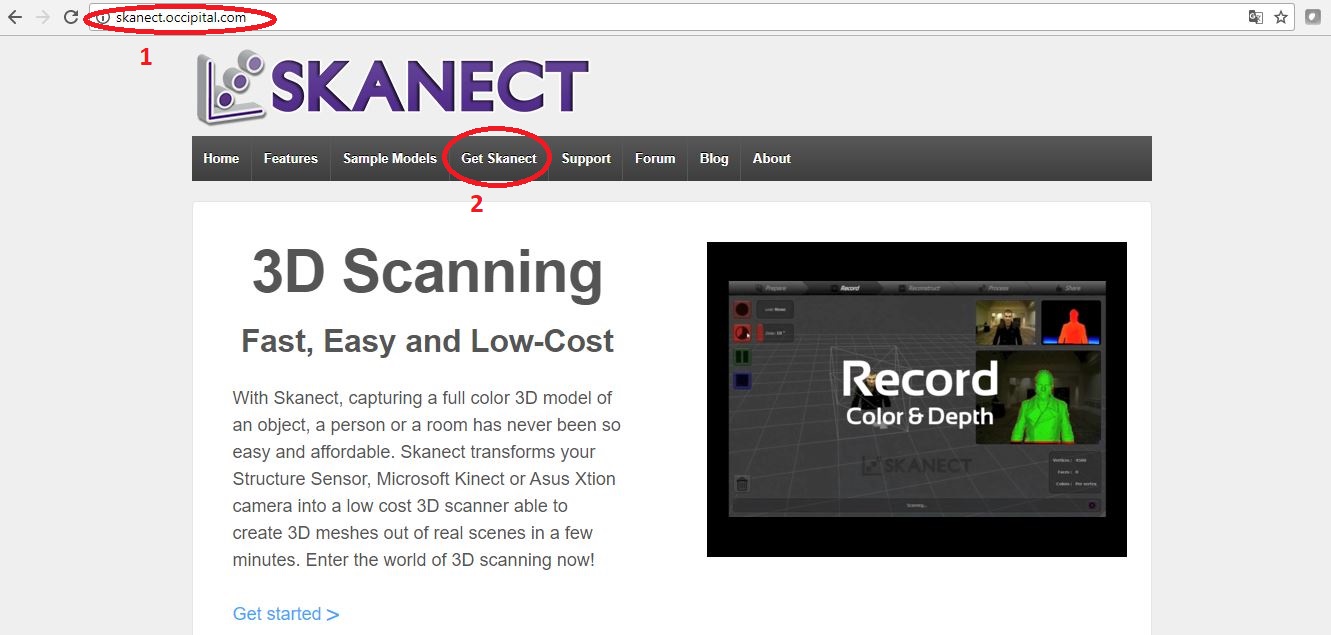Bookmark this page with the star icon
The width and height of the screenshot is (1331, 635).
(x=1281, y=17)
